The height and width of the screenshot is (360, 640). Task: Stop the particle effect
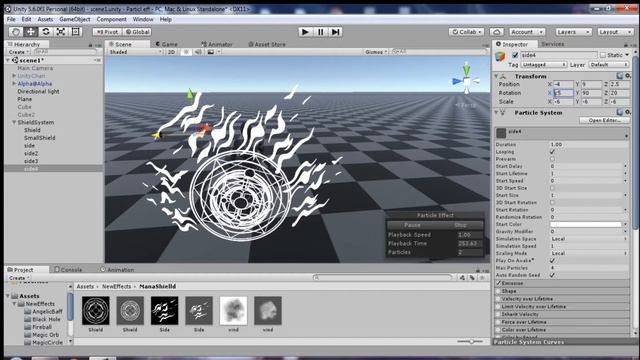pos(460,225)
